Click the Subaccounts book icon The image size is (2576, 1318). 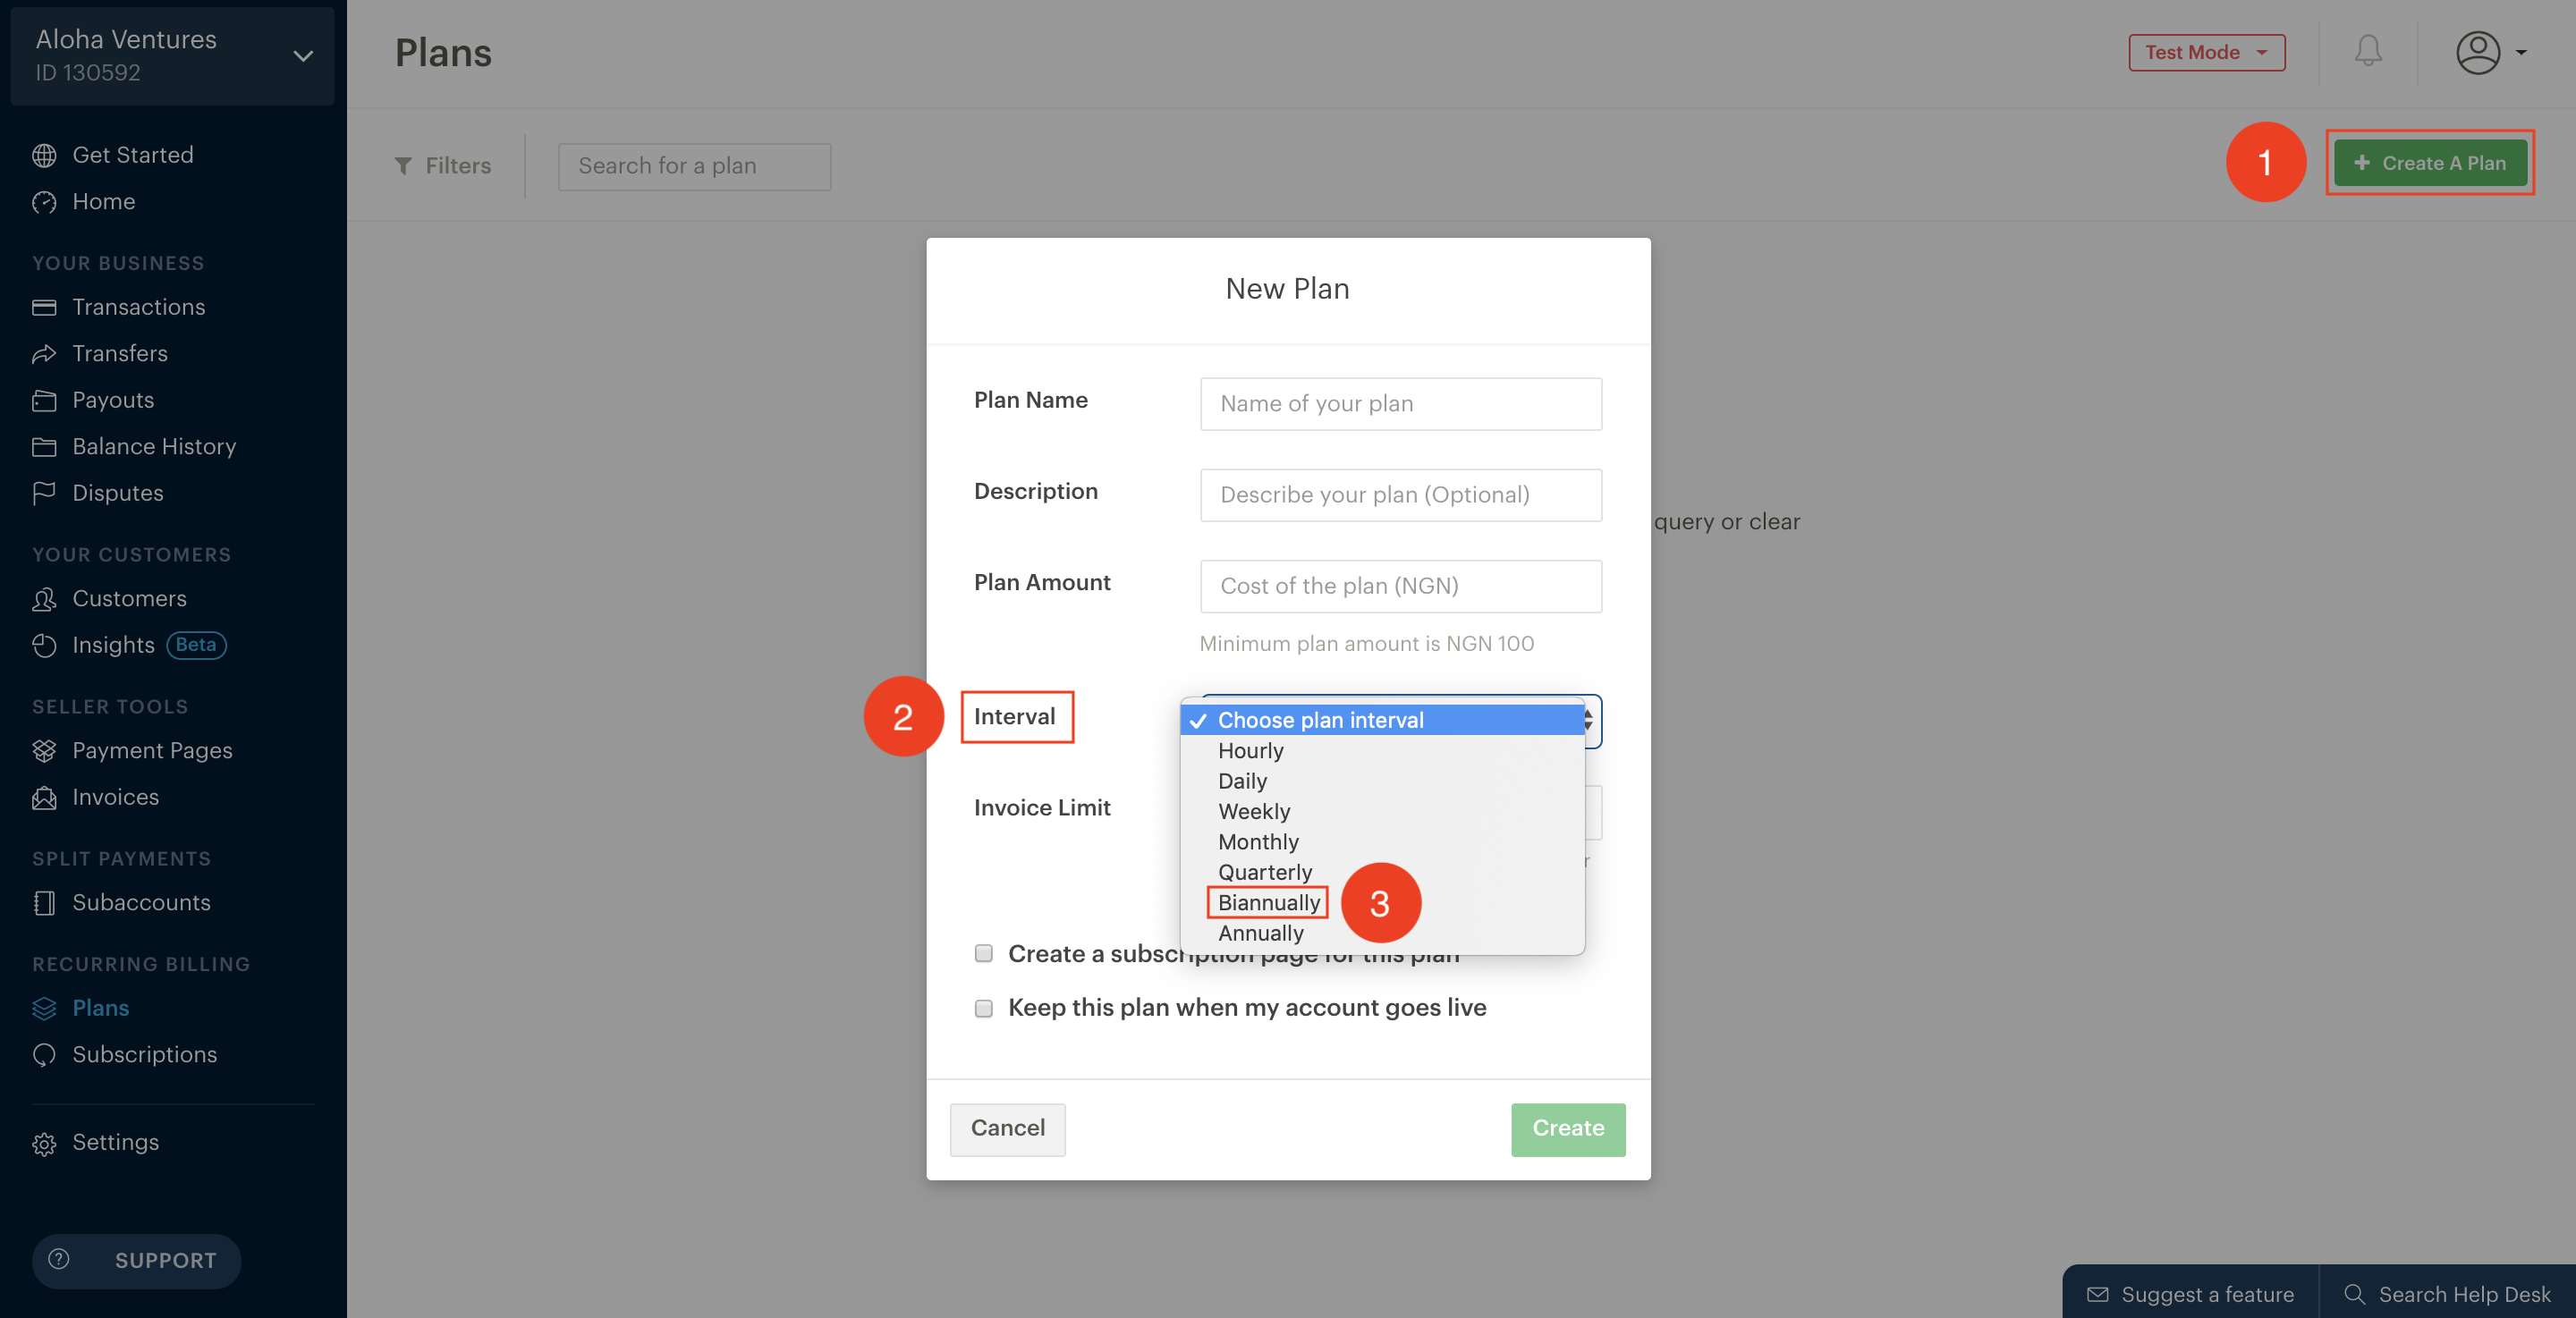pos(44,903)
